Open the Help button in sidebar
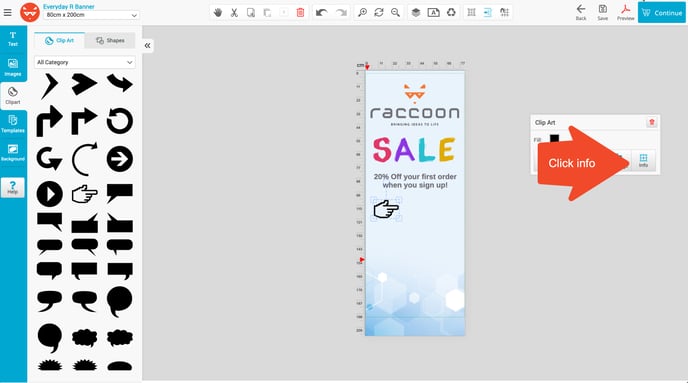688x383 pixels. 13,188
